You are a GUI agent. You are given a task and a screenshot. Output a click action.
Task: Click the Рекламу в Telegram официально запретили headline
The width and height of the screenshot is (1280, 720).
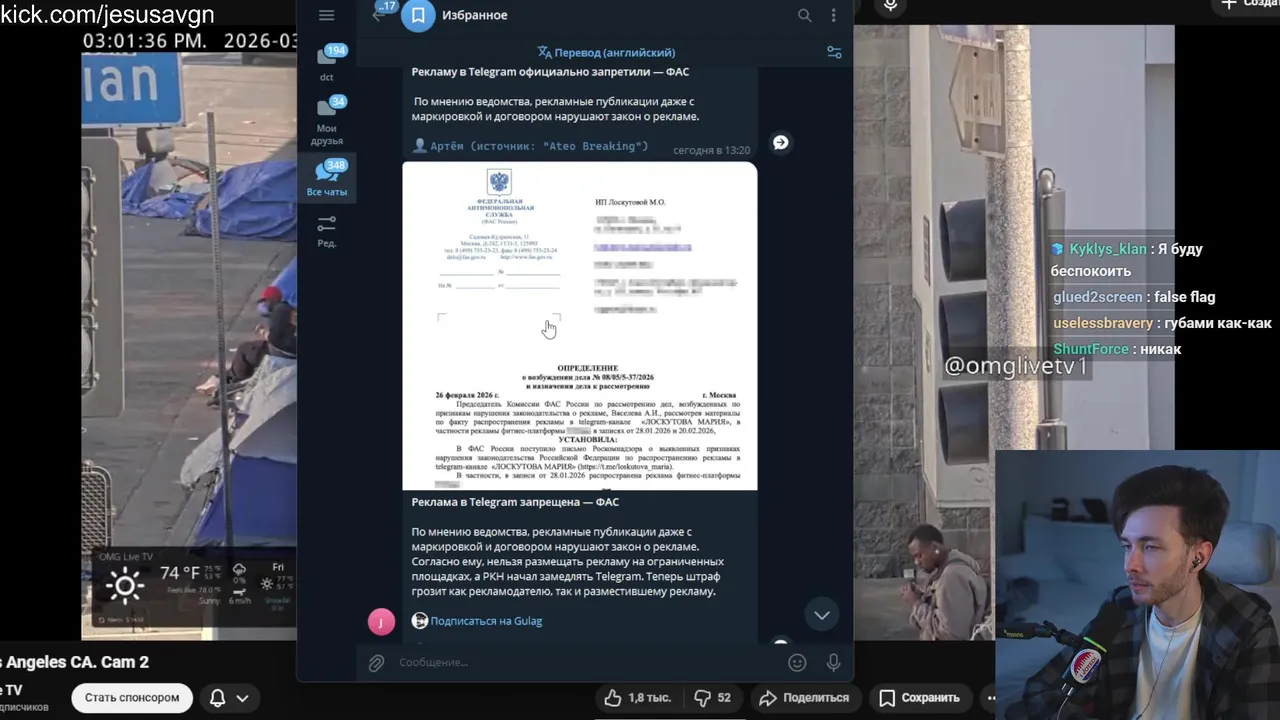[550, 72]
